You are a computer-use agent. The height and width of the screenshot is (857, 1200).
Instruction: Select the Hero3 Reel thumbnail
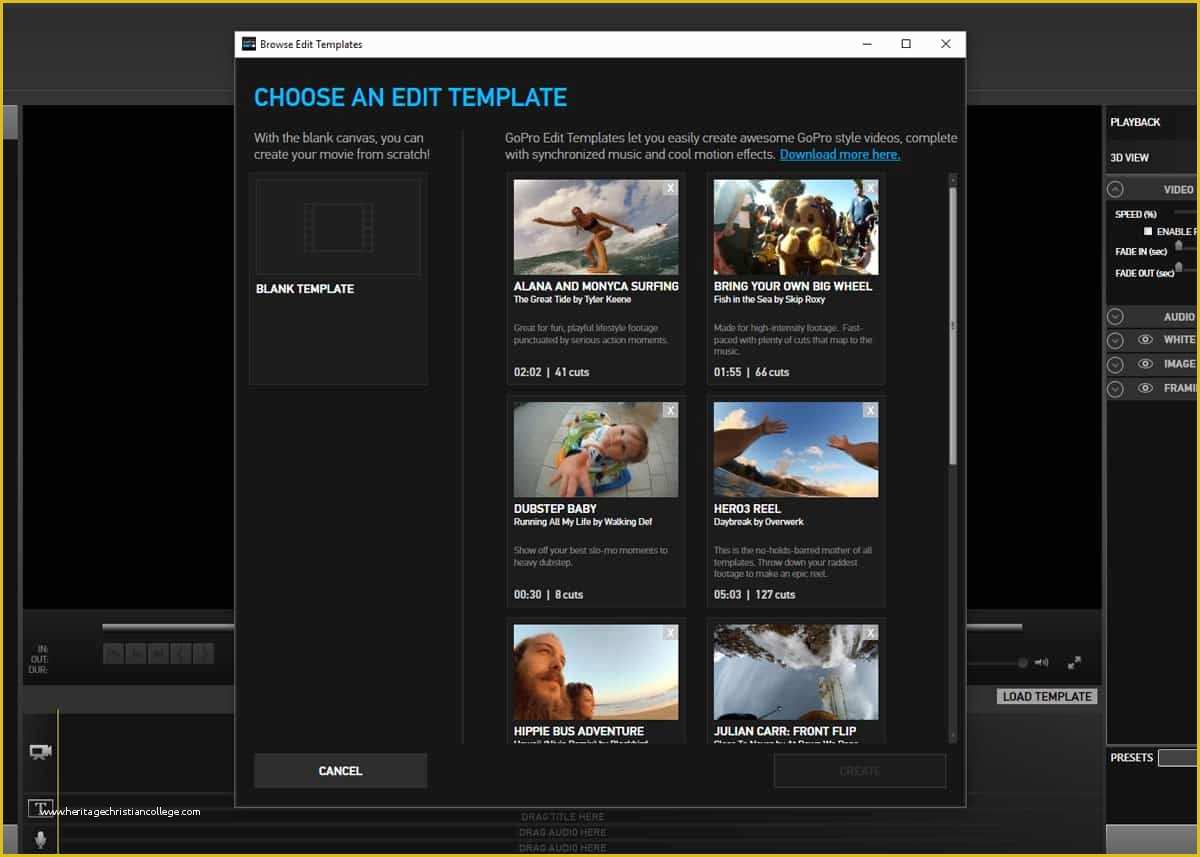click(x=796, y=450)
